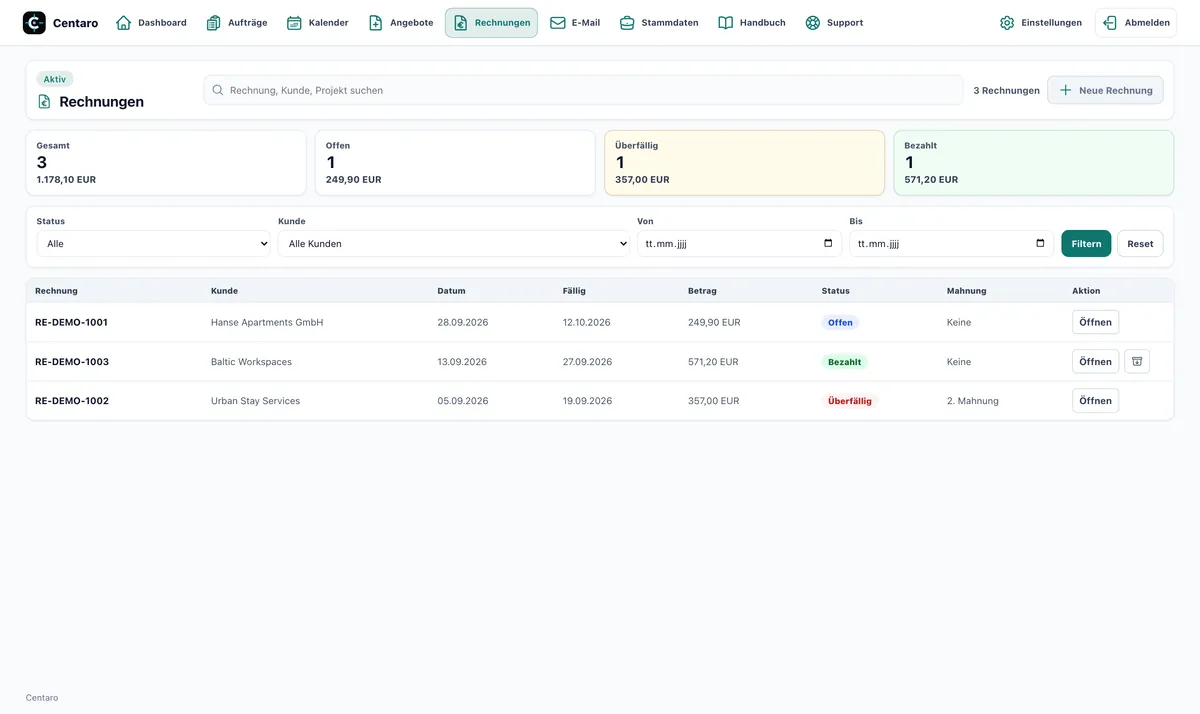
Task: Open the calendar picker in Bis field
Action: [x=1040, y=243]
